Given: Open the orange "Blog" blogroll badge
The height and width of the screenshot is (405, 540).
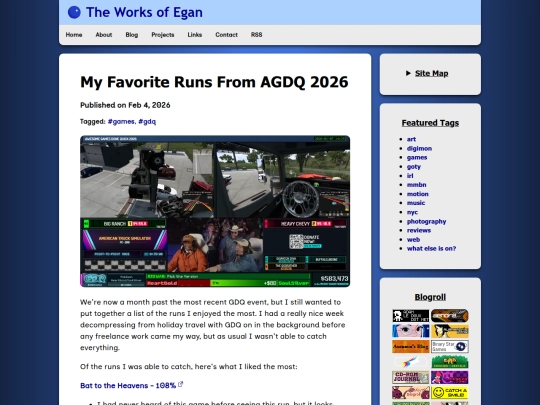Looking at the screenshot, I should point(411,346).
